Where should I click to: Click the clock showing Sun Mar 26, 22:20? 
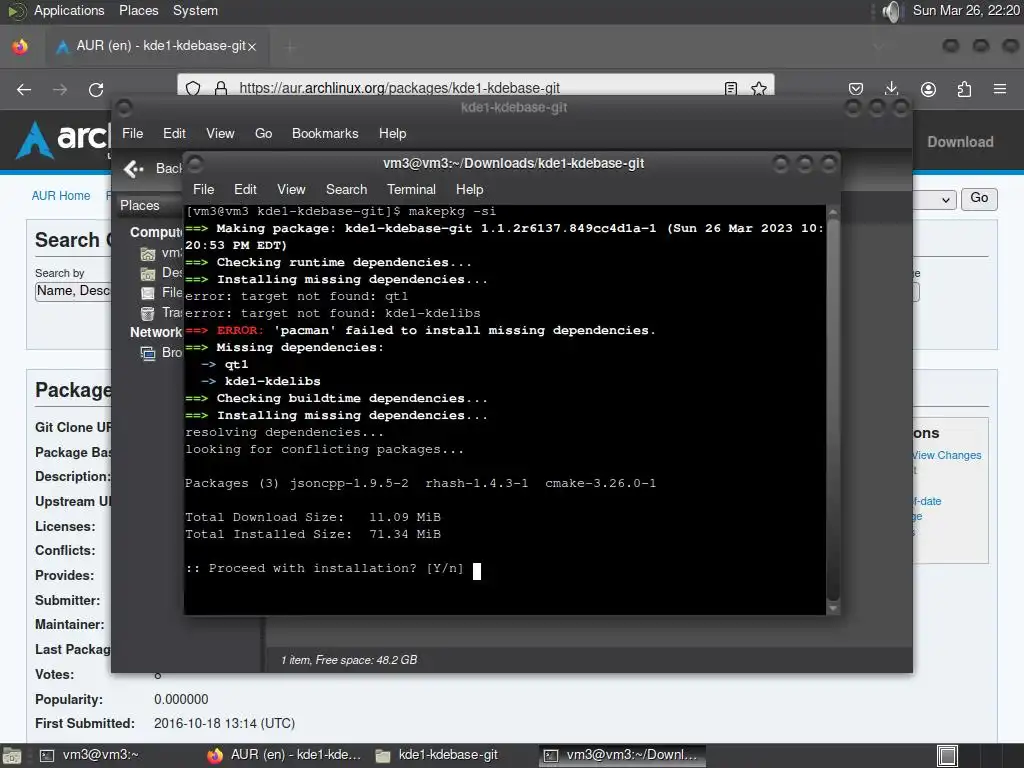[x=966, y=10]
